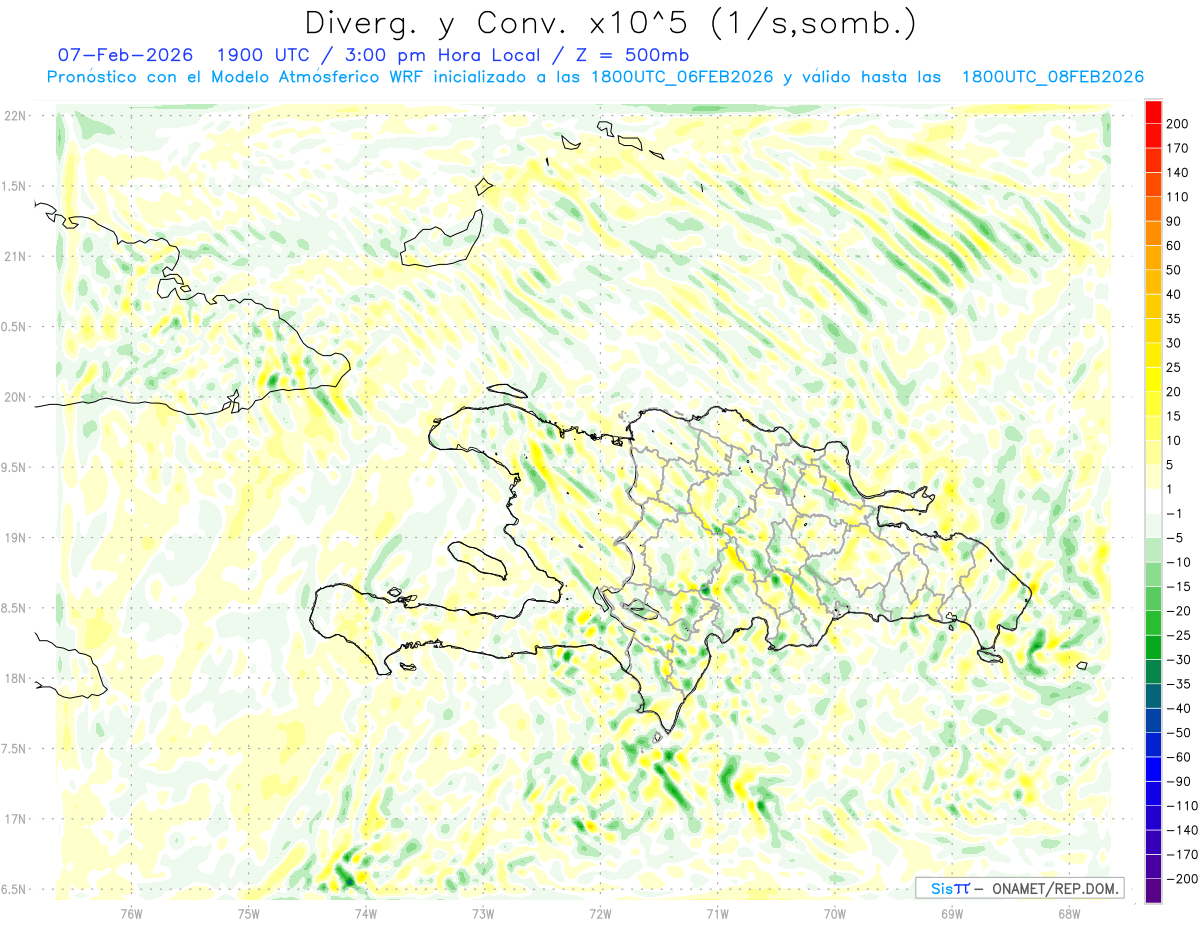This screenshot has height=927, width=1200.
Task: Click the '-60' colorbar value
Action: (1179, 756)
